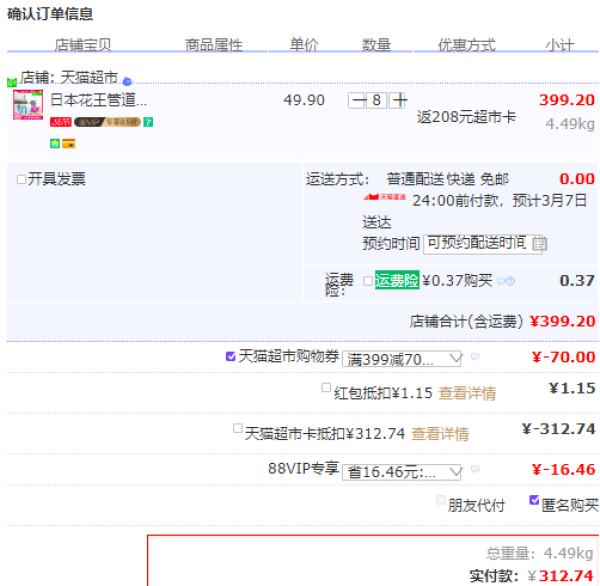Image resolution: width=600 pixels, height=586 pixels.
Task: Click comment icon beside 省16.46元 dropdown
Action: [475, 469]
